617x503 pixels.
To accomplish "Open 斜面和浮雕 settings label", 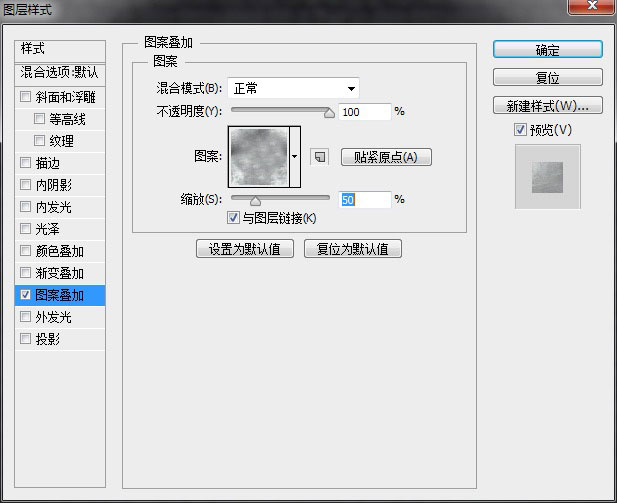I will coord(65,97).
